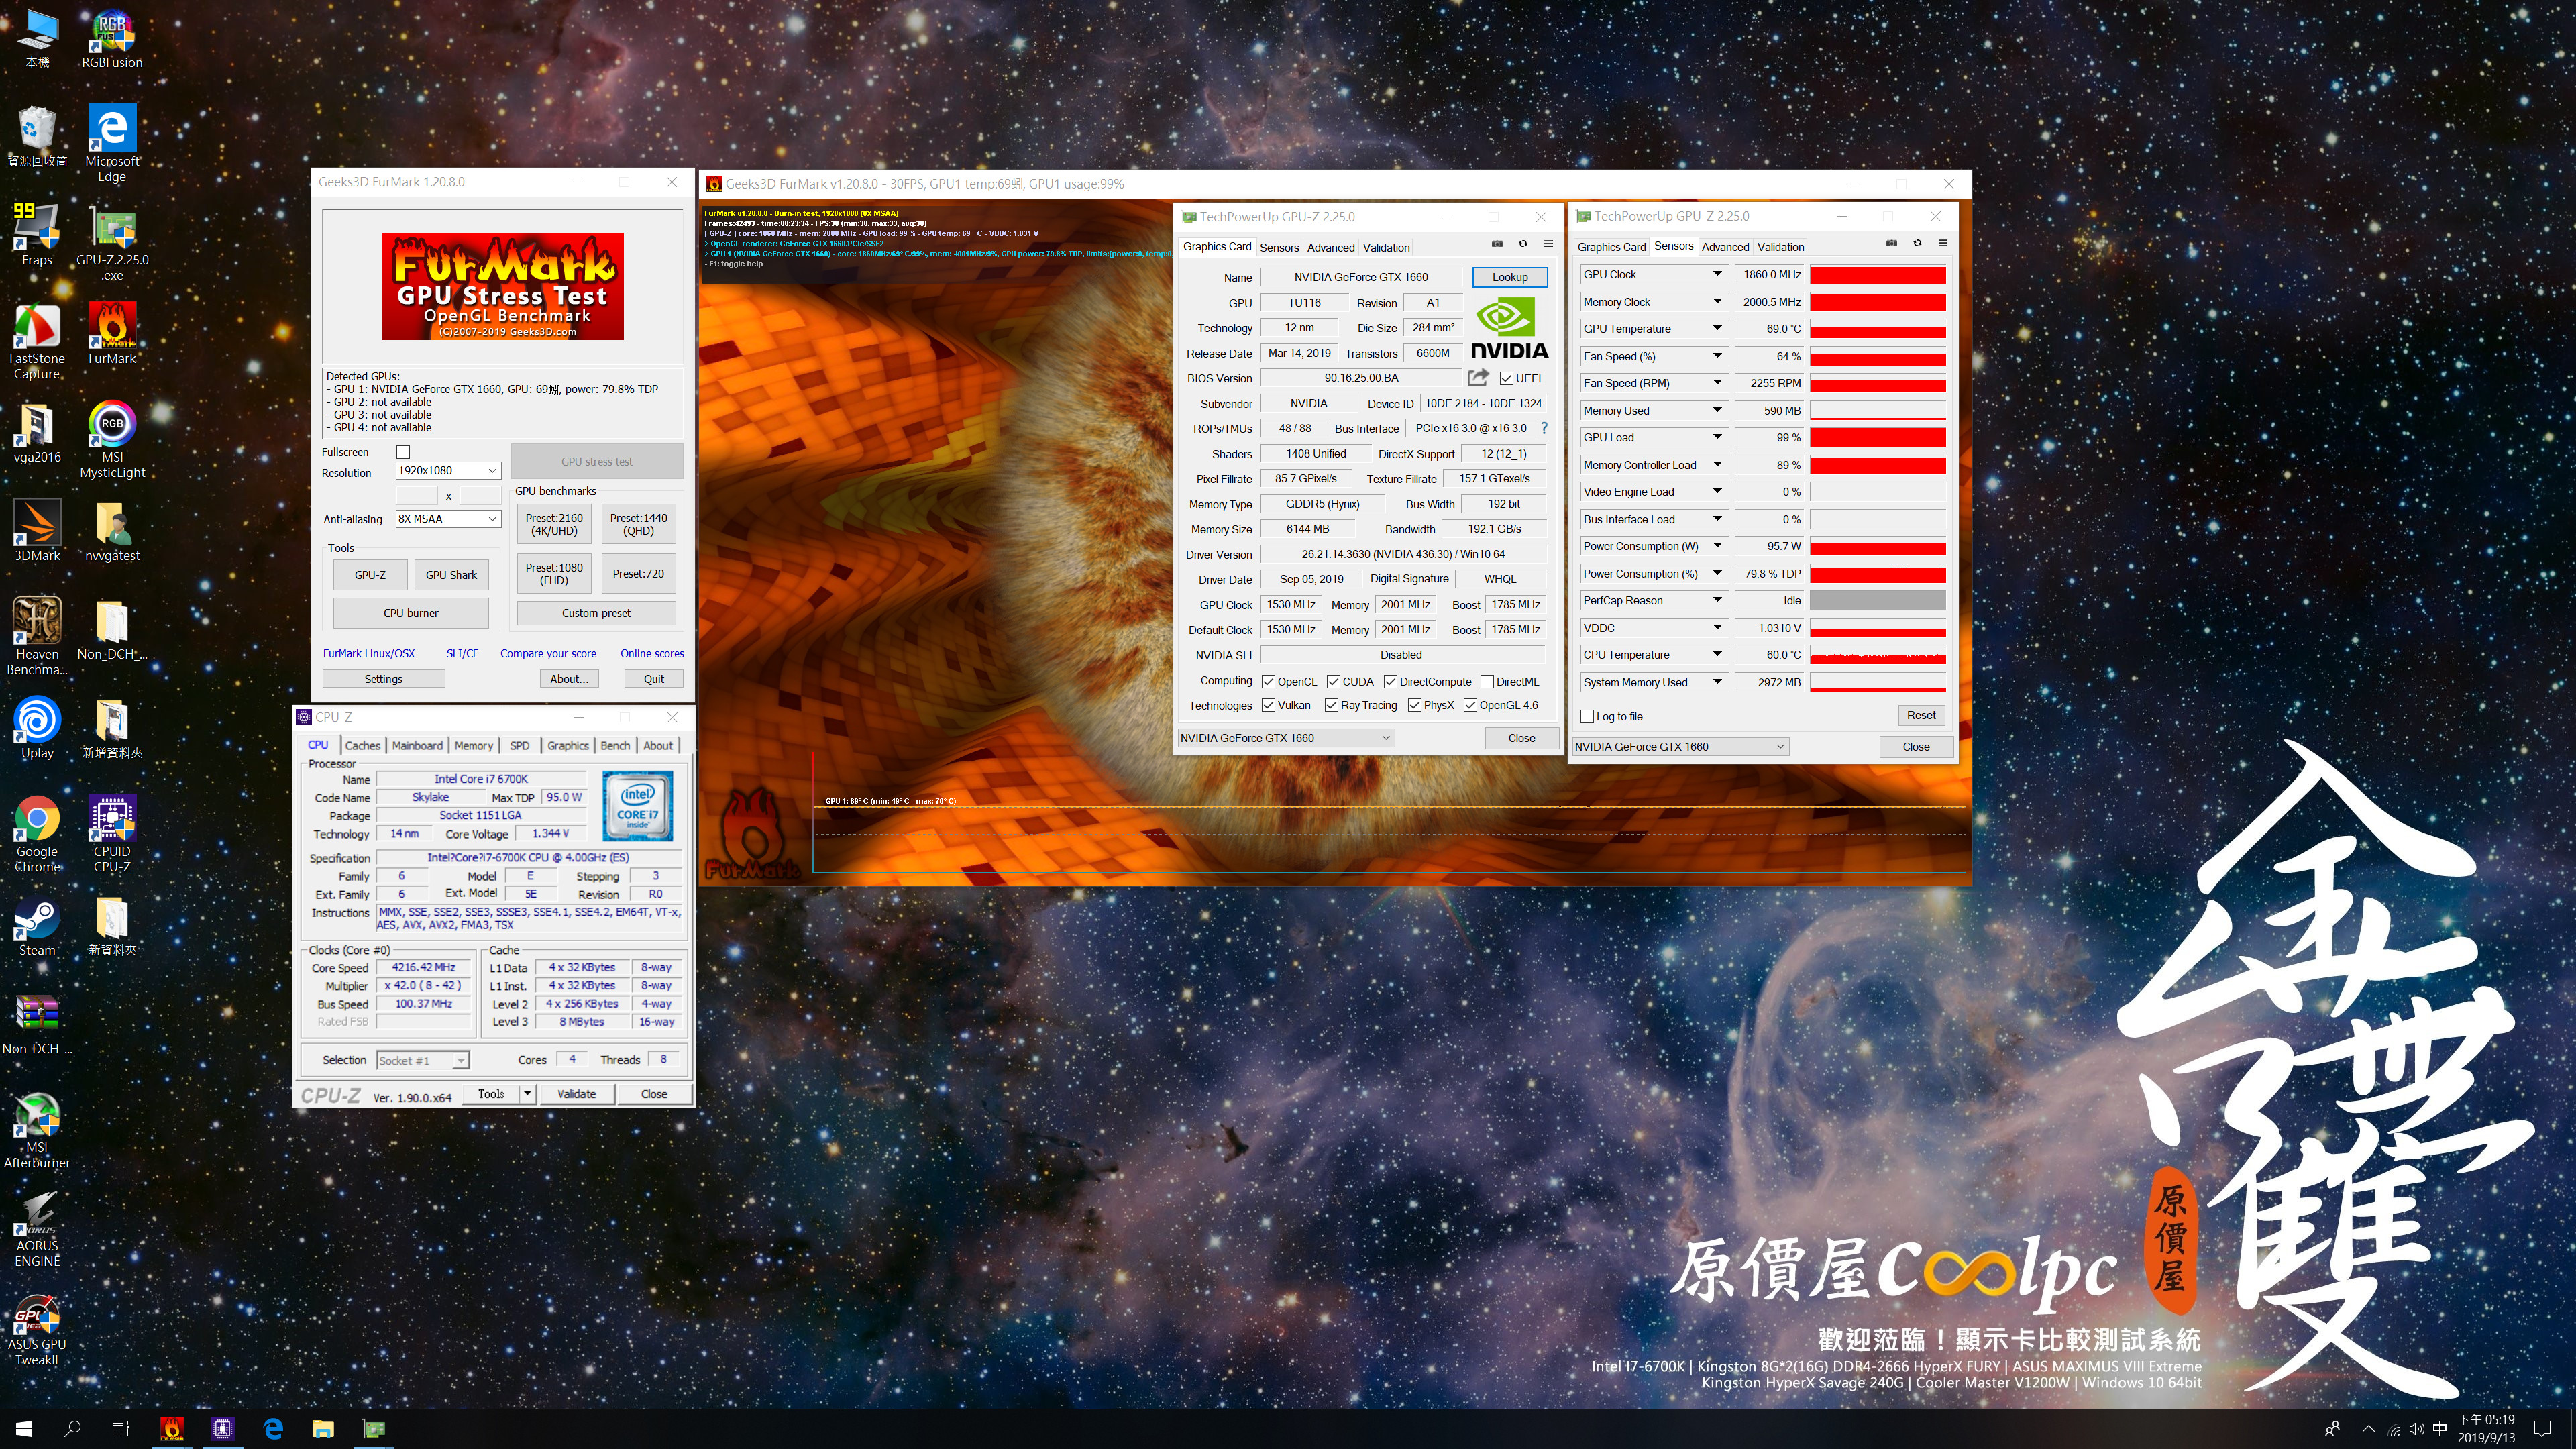Toggle the Vulkan checkbox

[x=1268, y=705]
